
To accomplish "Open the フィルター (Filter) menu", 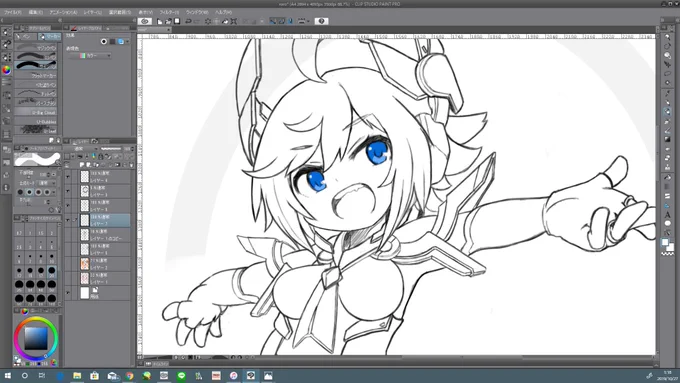I will click(169, 12).
